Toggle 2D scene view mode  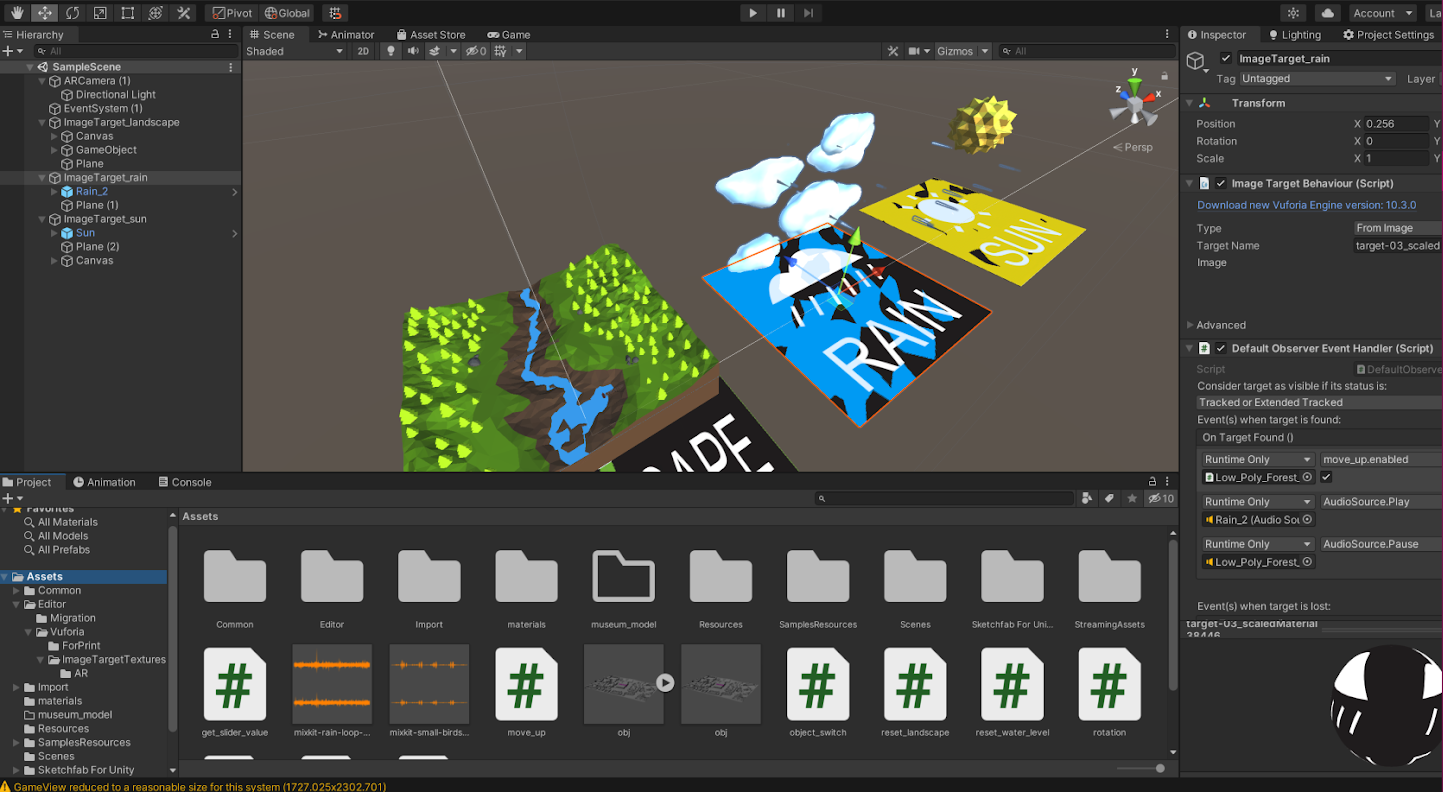pyautogui.click(x=363, y=51)
